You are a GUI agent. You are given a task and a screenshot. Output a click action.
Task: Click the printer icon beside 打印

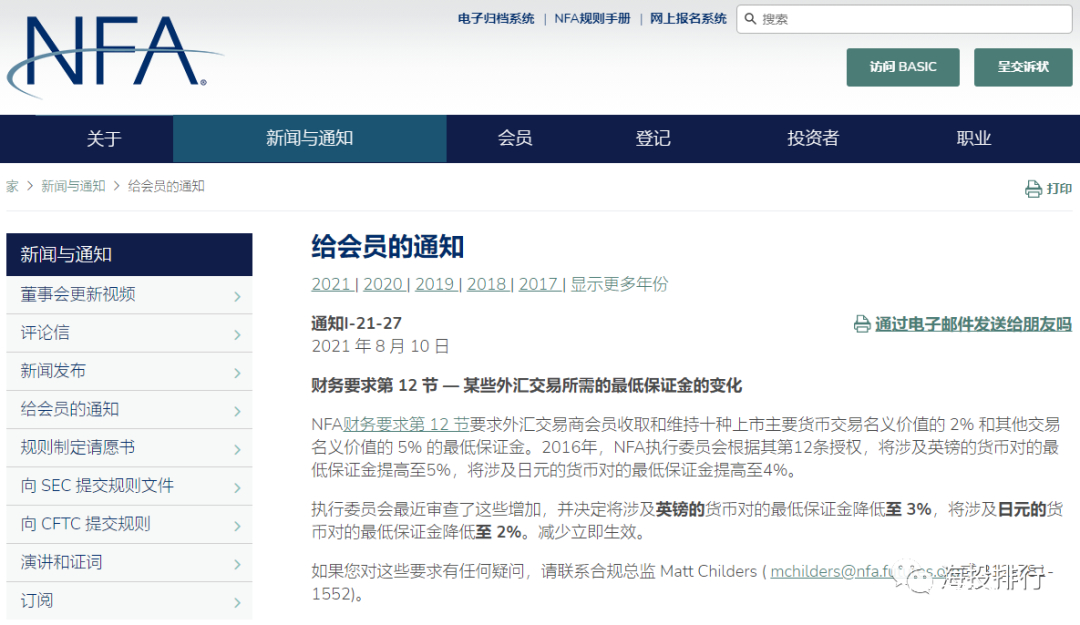click(x=1033, y=189)
